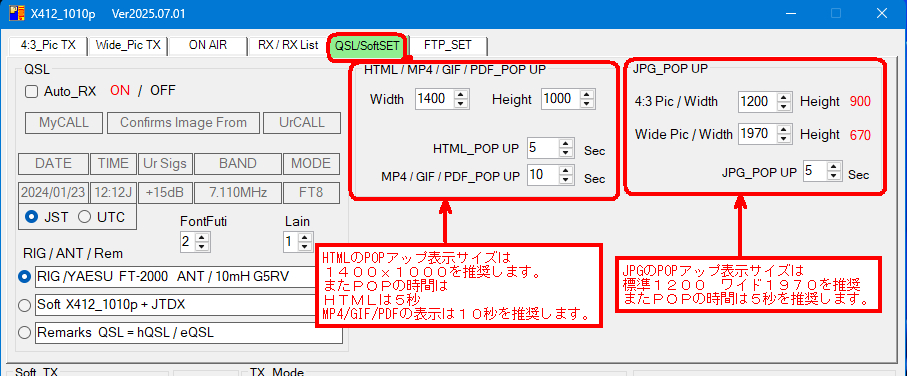Click the Confirms Image From button
Image resolution: width=907 pixels, height=376 pixels.
(183, 123)
